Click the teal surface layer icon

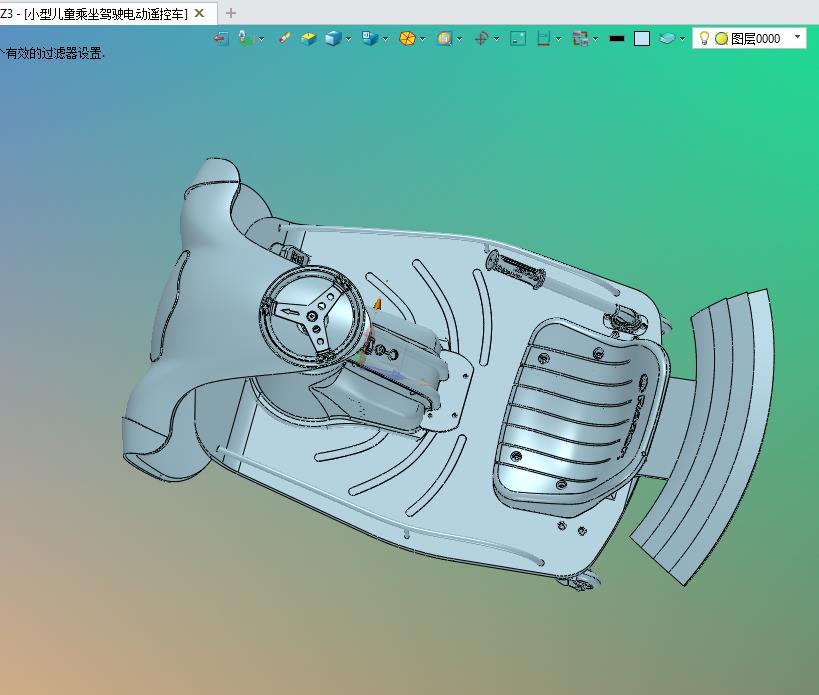[x=666, y=39]
